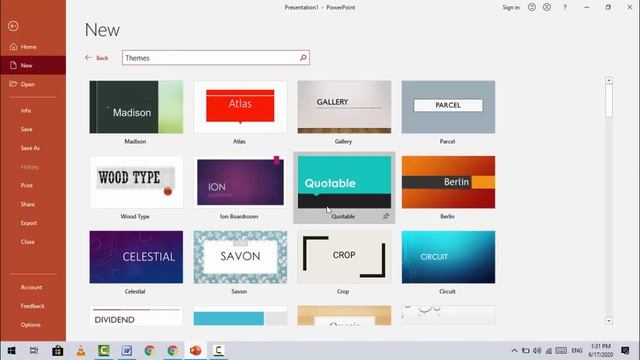Select the Parcel theme thumbnail
This screenshot has height=360, width=640.
tap(449, 107)
